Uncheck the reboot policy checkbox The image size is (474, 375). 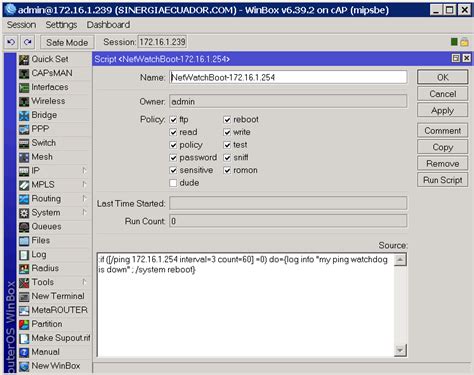click(227, 120)
